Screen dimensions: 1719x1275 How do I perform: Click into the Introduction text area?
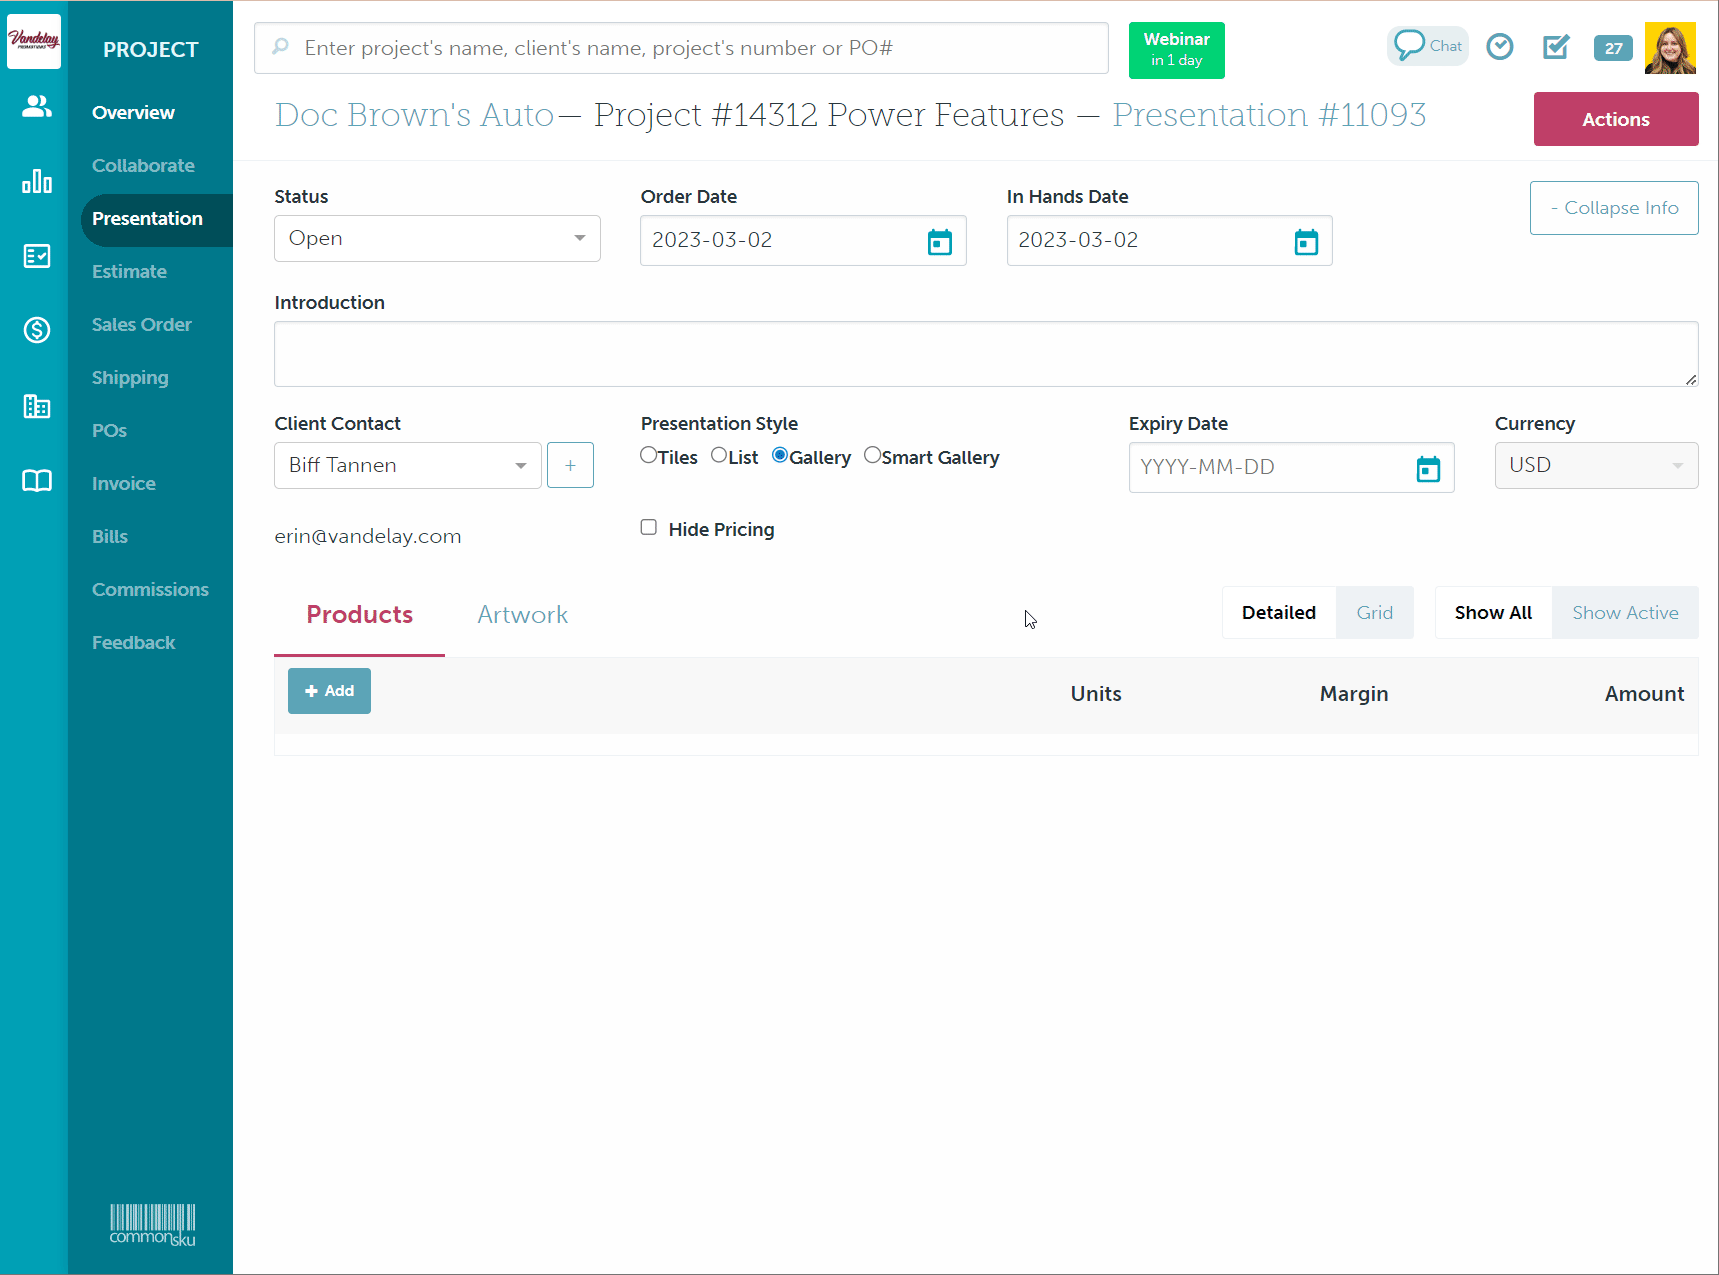pyautogui.click(x=985, y=354)
